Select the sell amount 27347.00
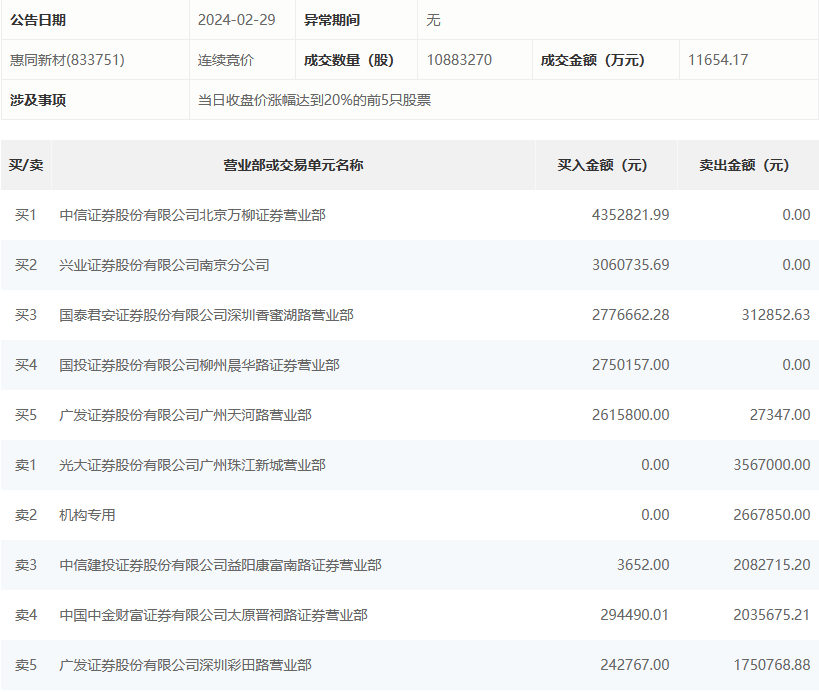The height and width of the screenshot is (692, 819). (x=780, y=415)
